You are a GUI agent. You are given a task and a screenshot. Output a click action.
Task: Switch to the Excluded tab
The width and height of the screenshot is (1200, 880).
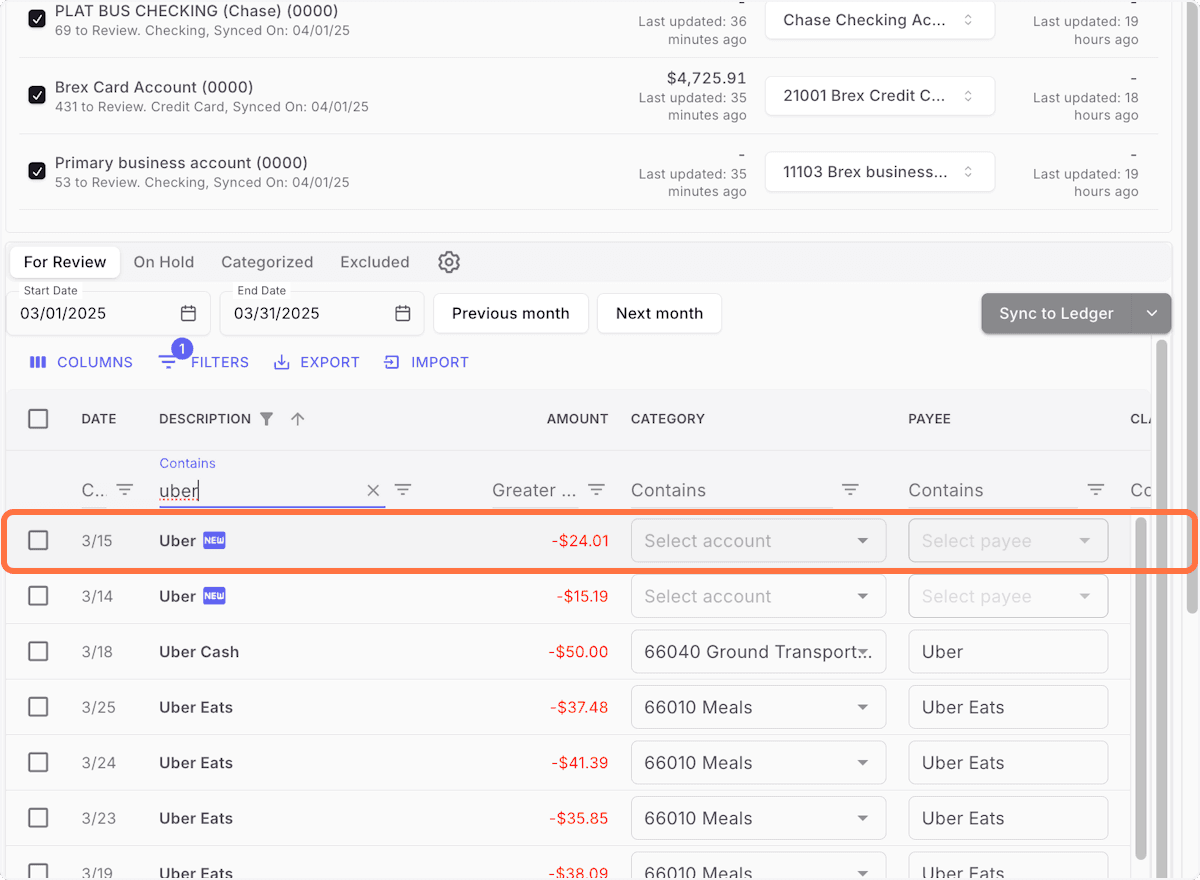pos(374,261)
